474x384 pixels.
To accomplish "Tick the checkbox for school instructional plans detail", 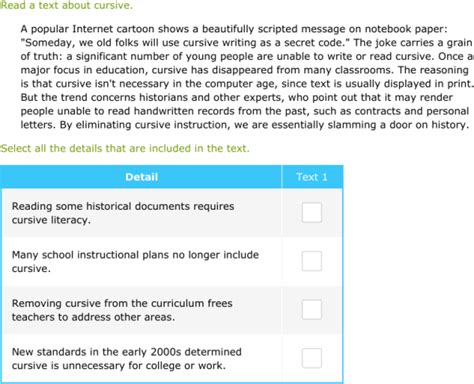I will tap(312, 261).
